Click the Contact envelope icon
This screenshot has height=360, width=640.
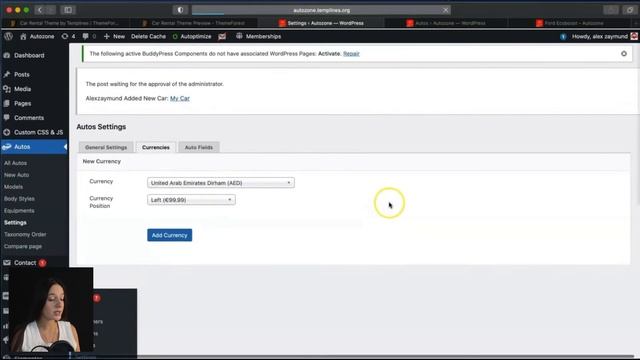tap(7, 263)
